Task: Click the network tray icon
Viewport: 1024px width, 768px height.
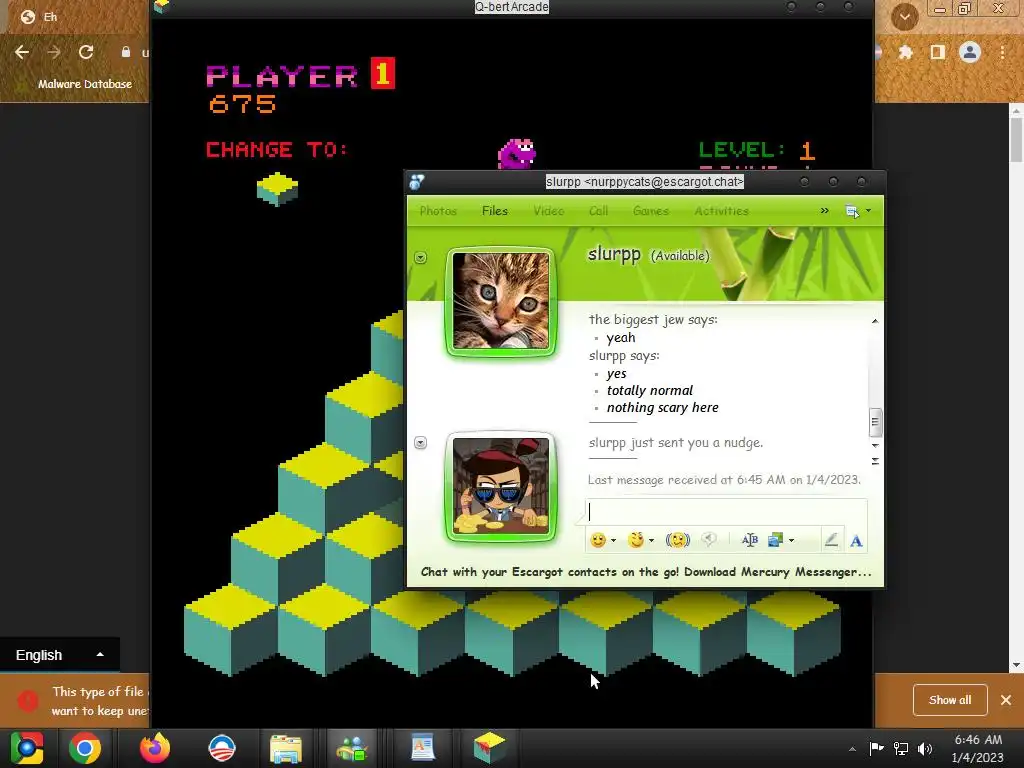Action: click(x=901, y=748)
